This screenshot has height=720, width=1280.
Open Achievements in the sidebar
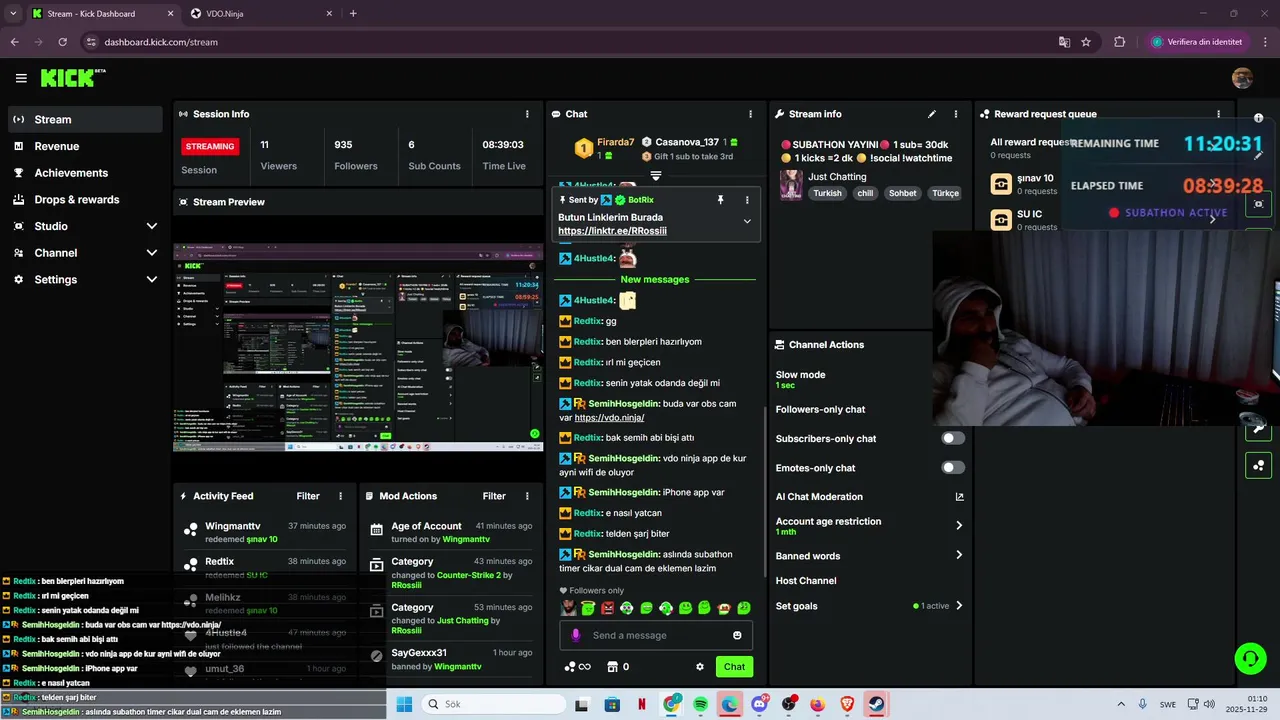85,173
